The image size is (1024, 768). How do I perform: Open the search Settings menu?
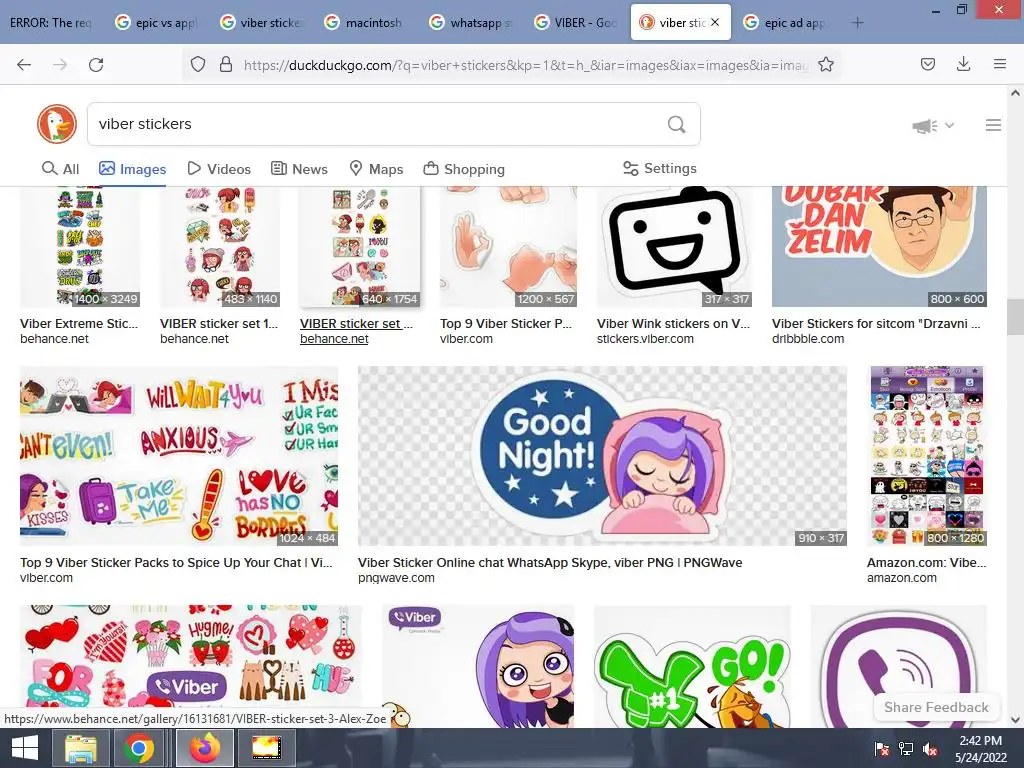pyautogui.click(x=660, y=168)
